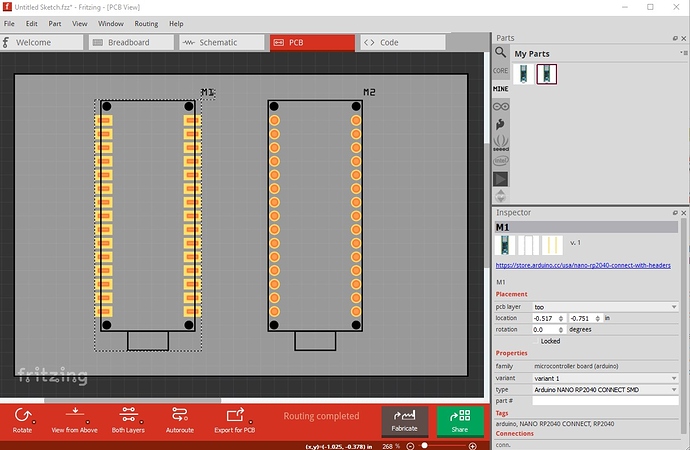Open the Seeed parts bin
Viewport: 690px width, 450px height.
[x=500, y=143]
